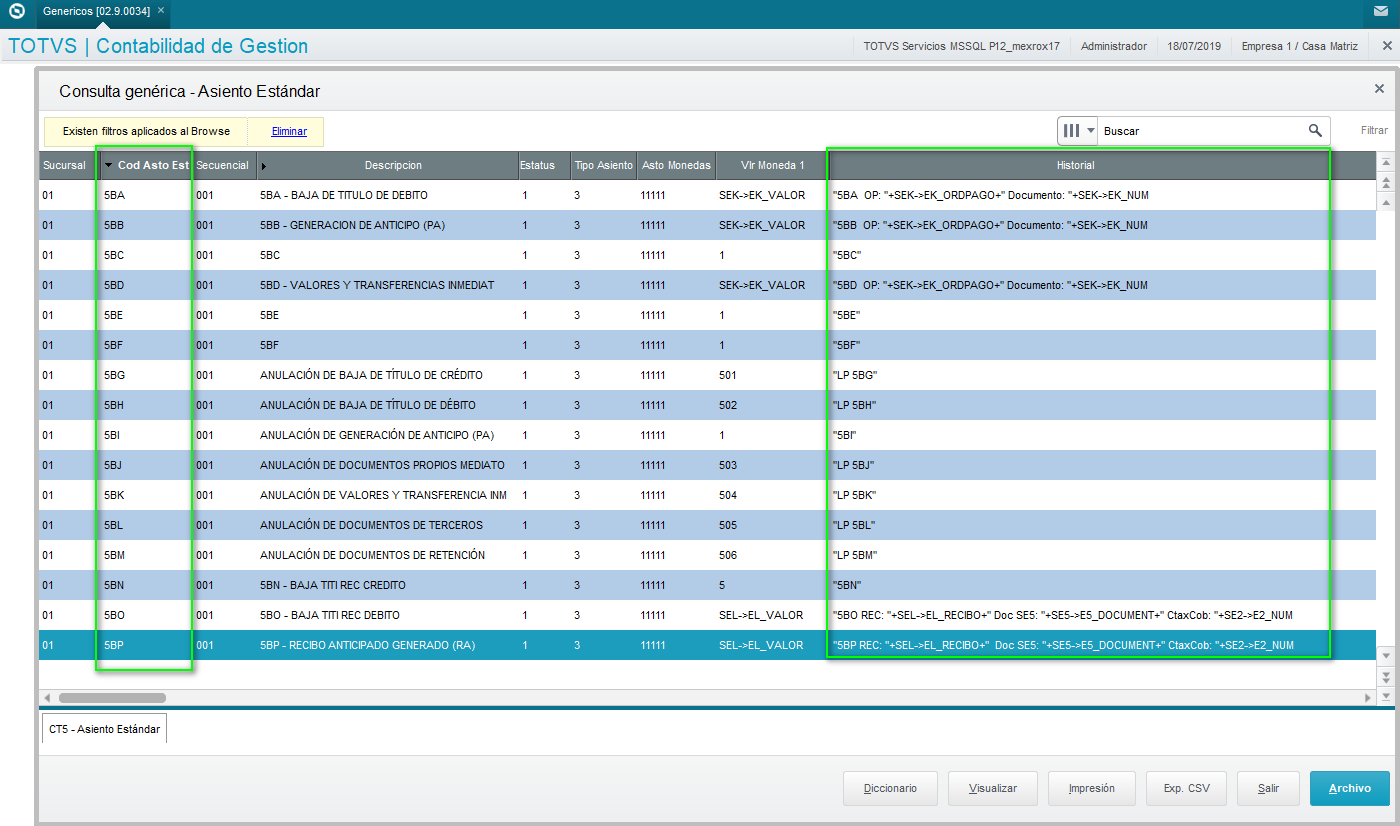Open the mail envelope icon
Image resolution: width=1400 pixels, height=826 pixels.
click(x=1381, y=12)
